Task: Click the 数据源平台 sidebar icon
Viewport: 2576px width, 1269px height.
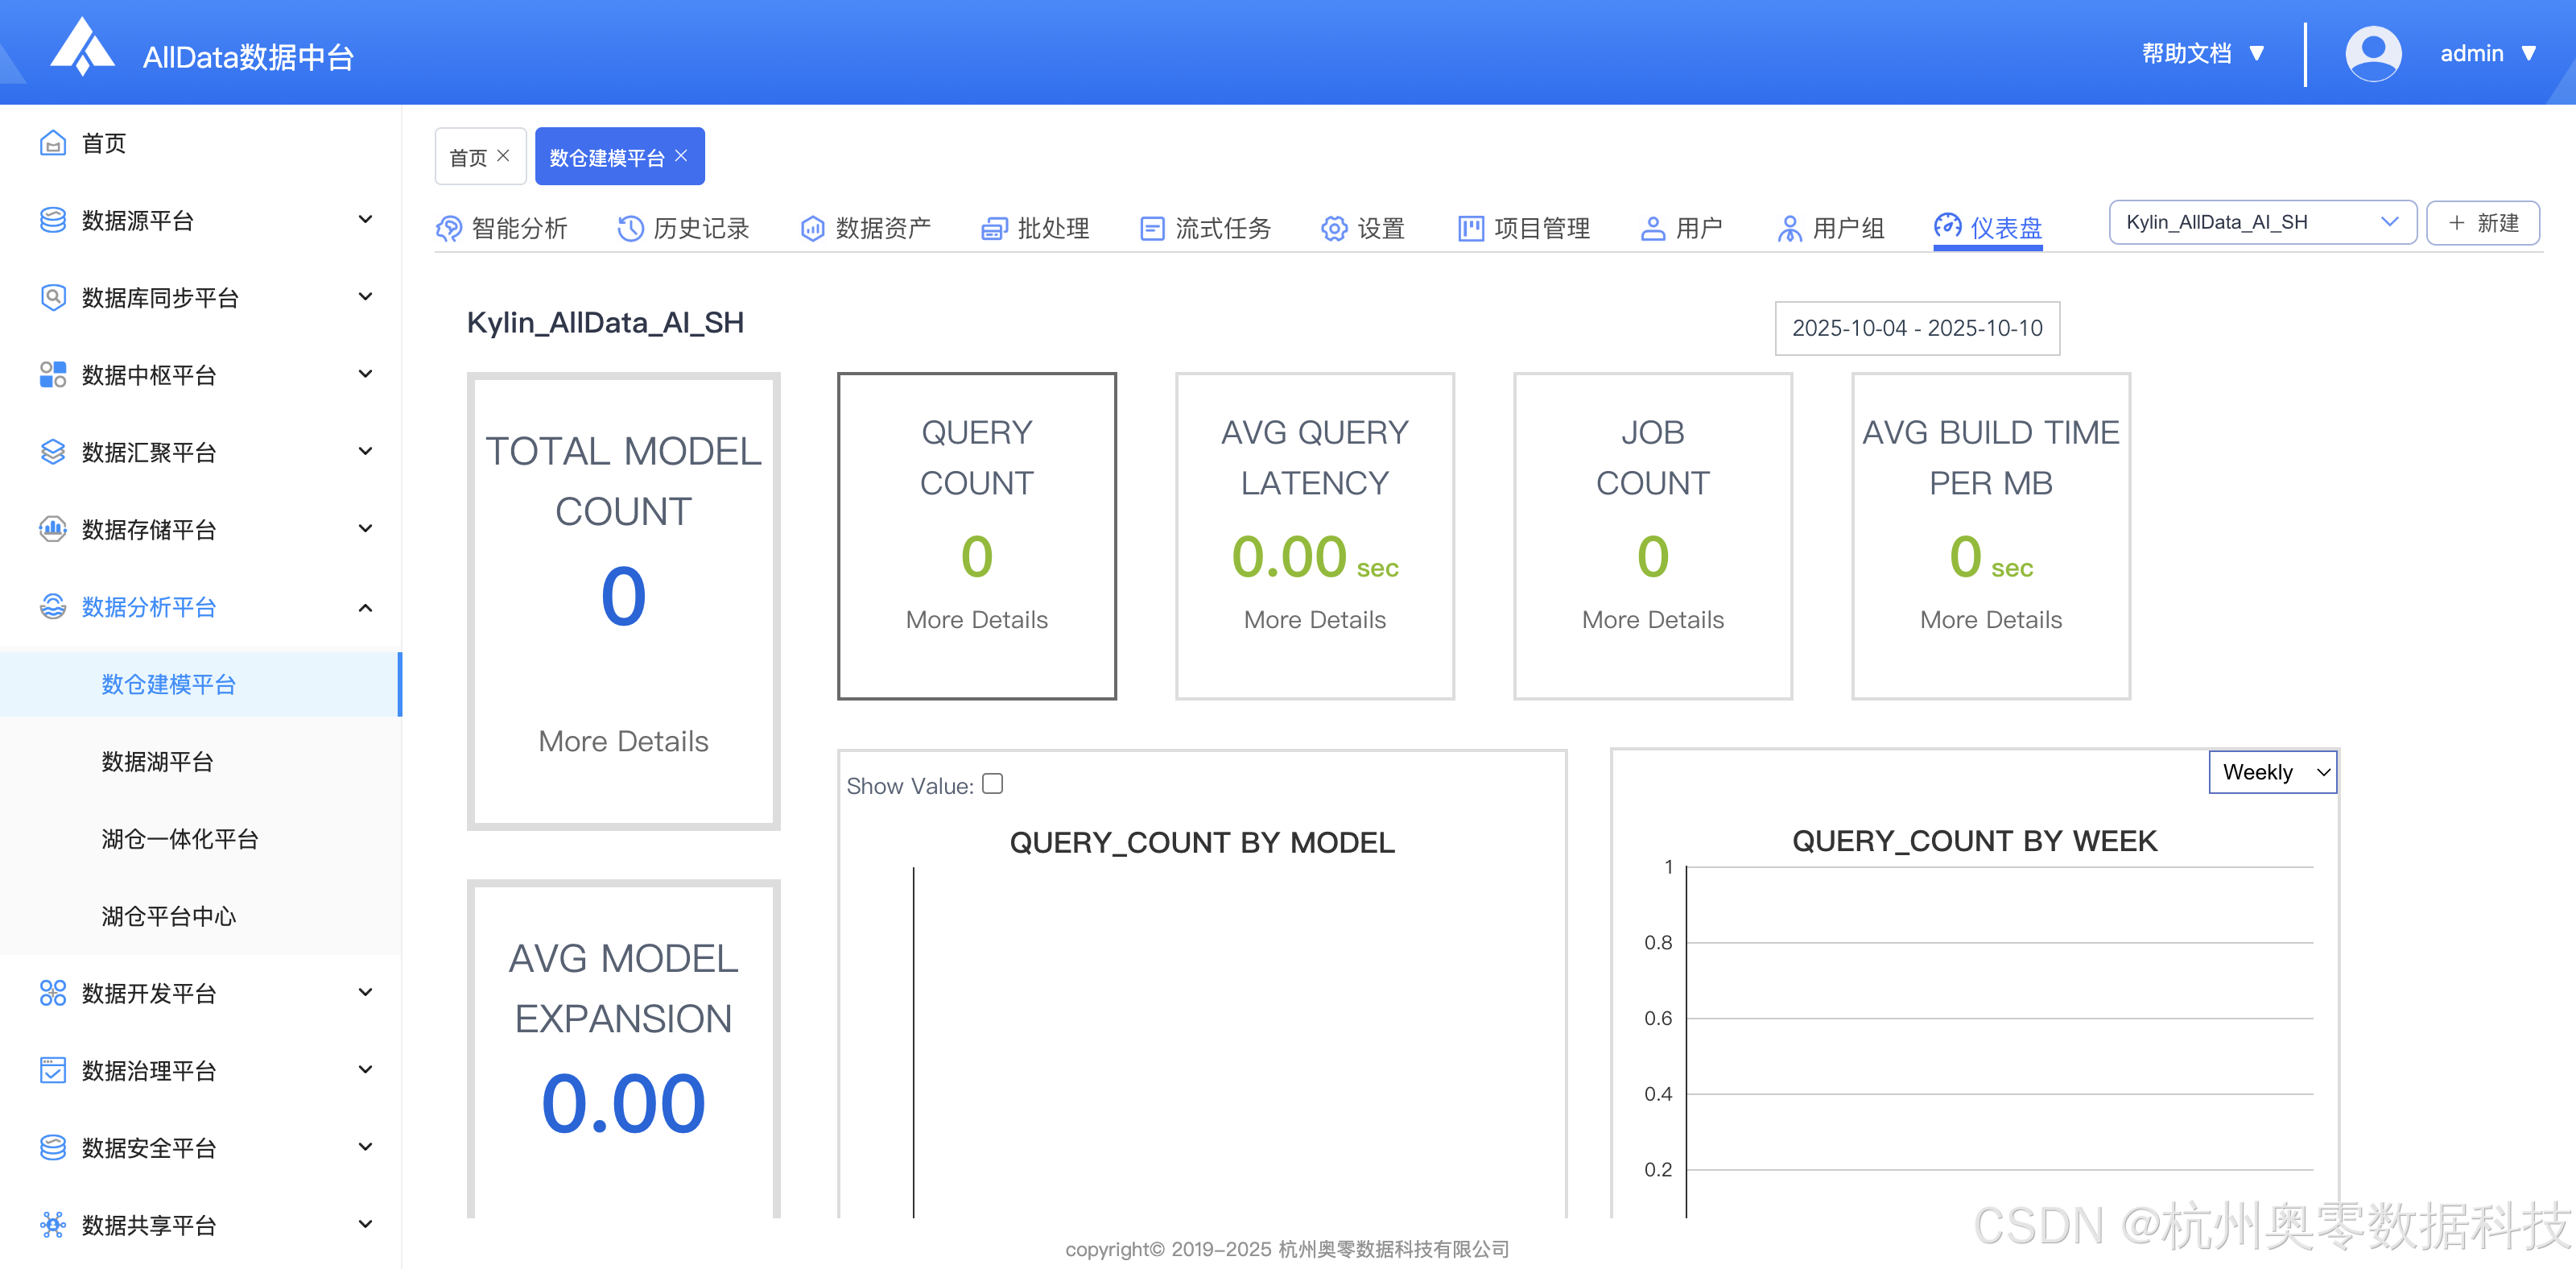Action: 52,220
